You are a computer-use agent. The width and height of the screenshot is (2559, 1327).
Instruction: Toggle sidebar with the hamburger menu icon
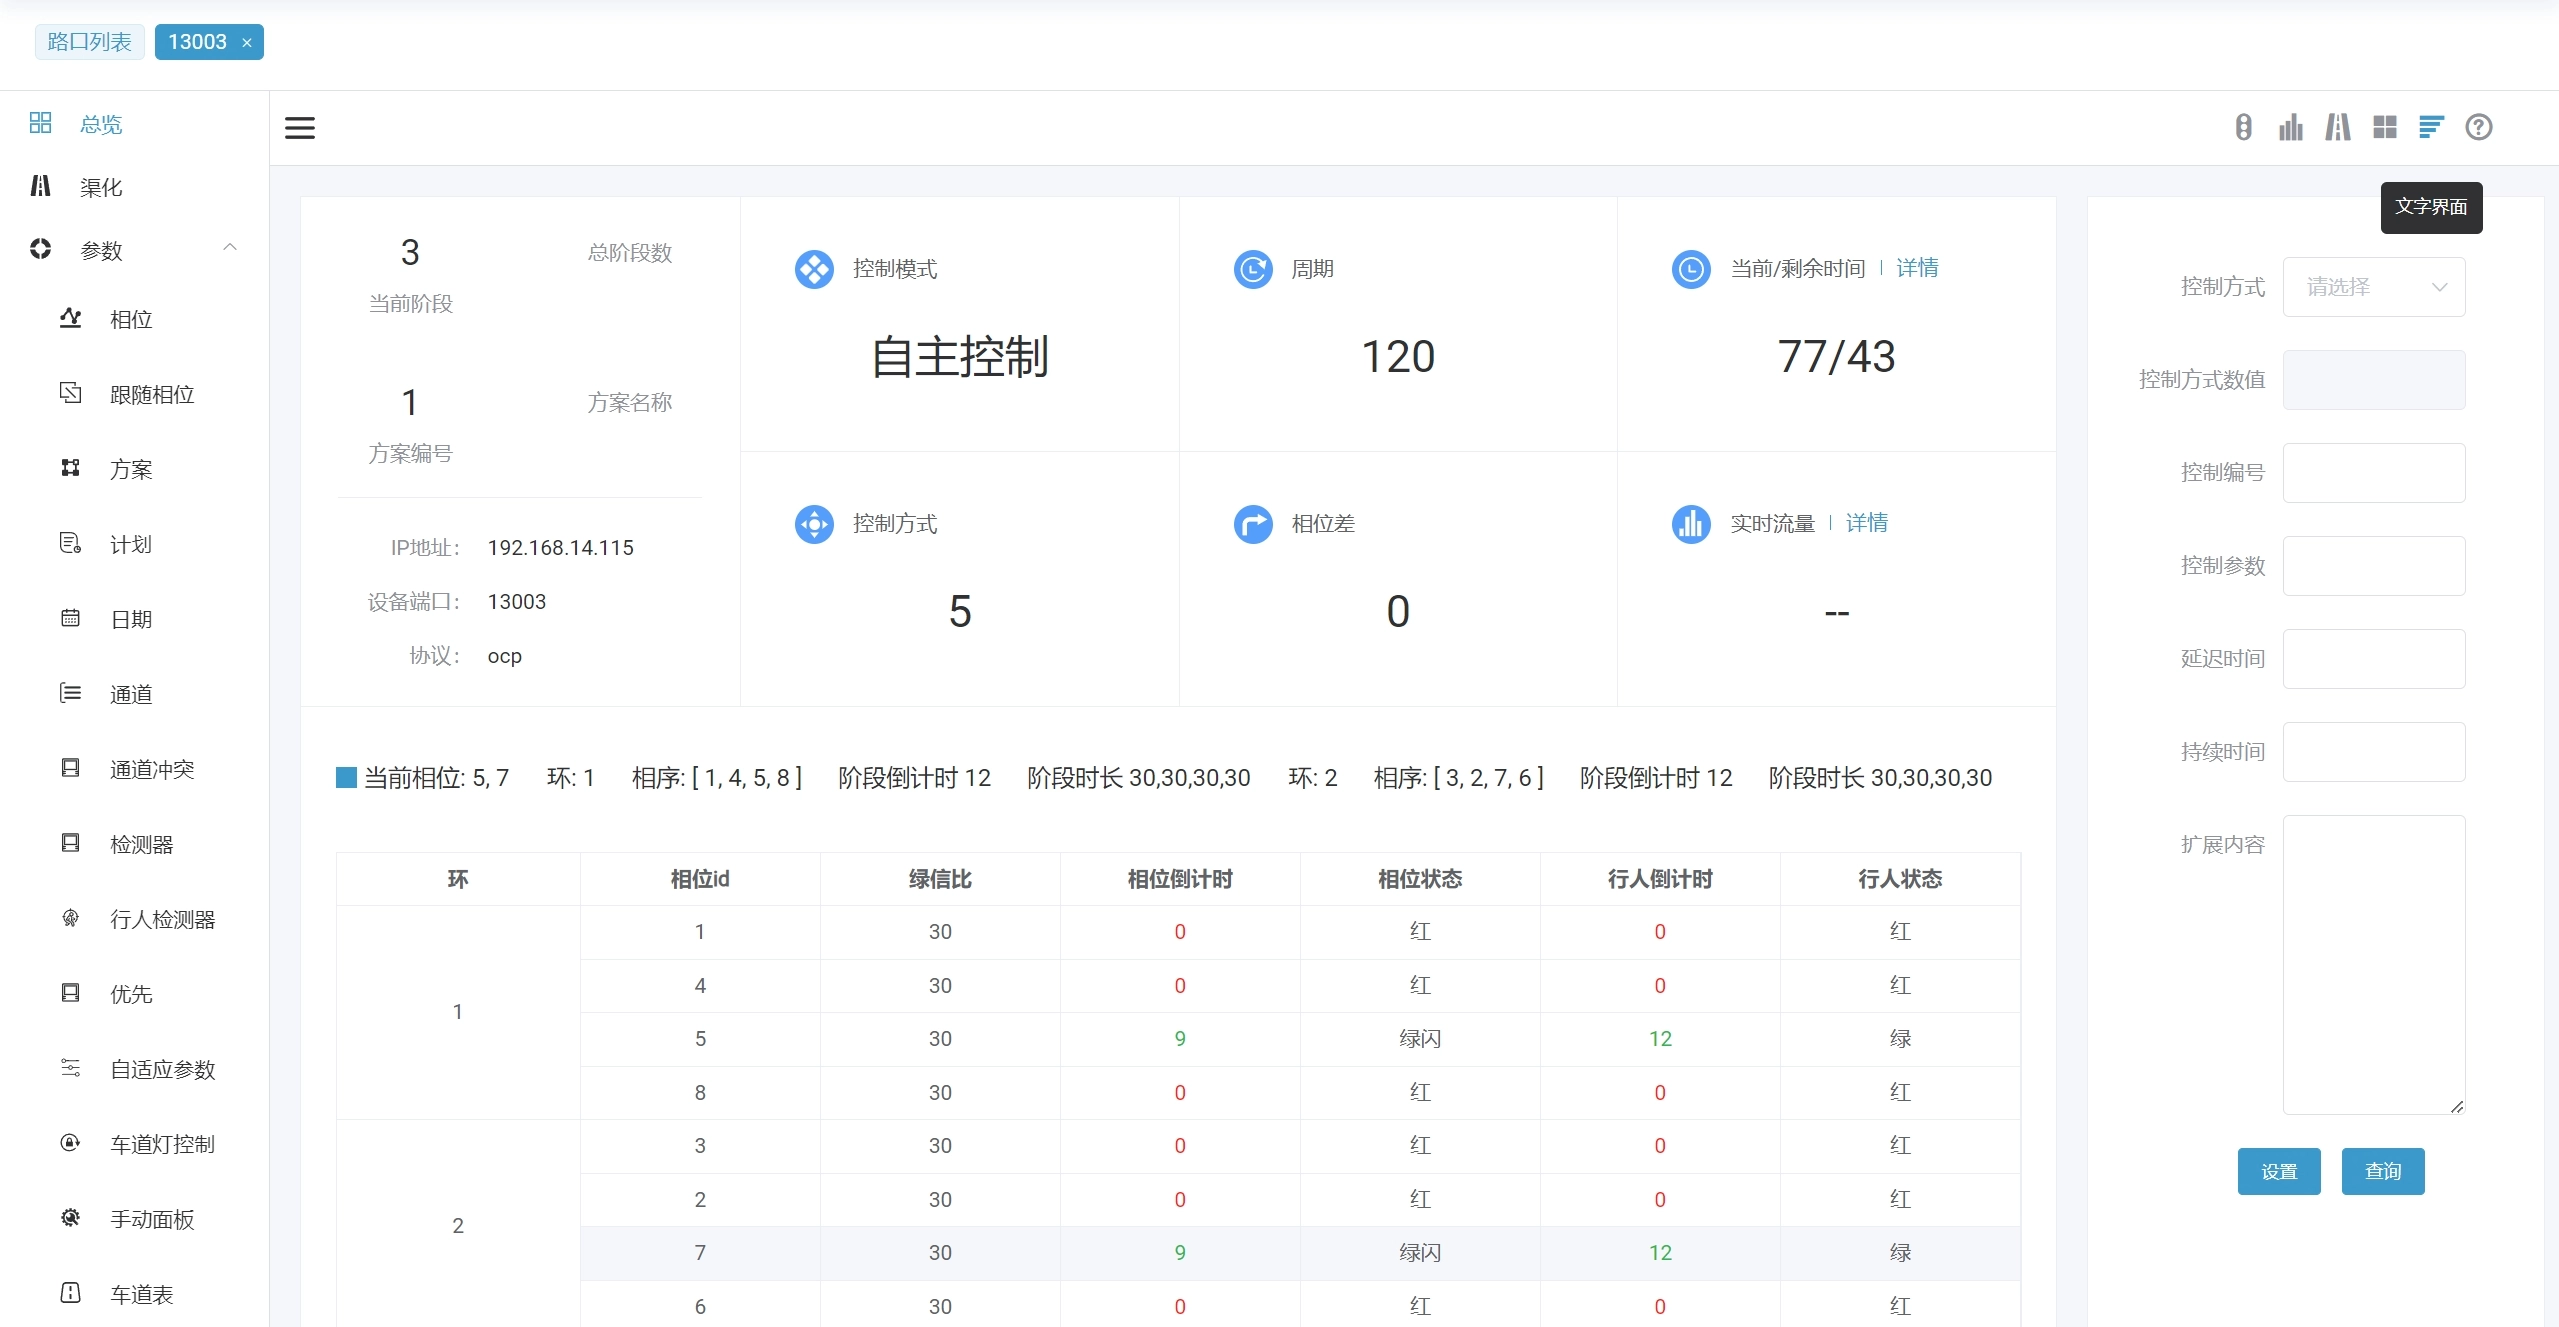click(300, 128)
